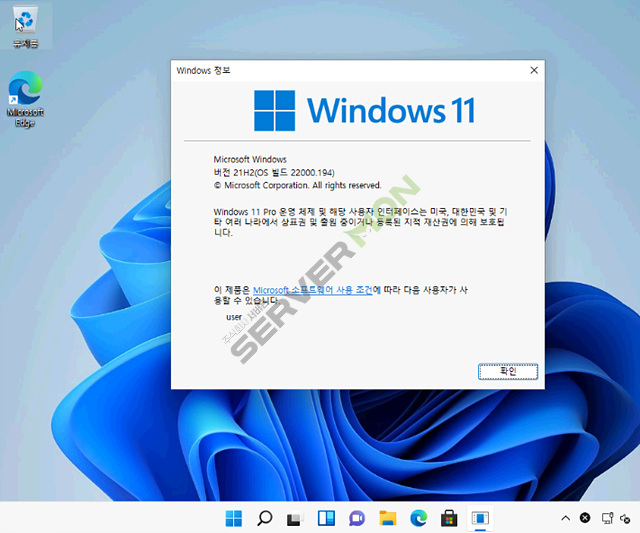Open Microsoft Store from the taskbar
Image resolution: width=640 pixels, height=533 pixels.
click(449, 518)
